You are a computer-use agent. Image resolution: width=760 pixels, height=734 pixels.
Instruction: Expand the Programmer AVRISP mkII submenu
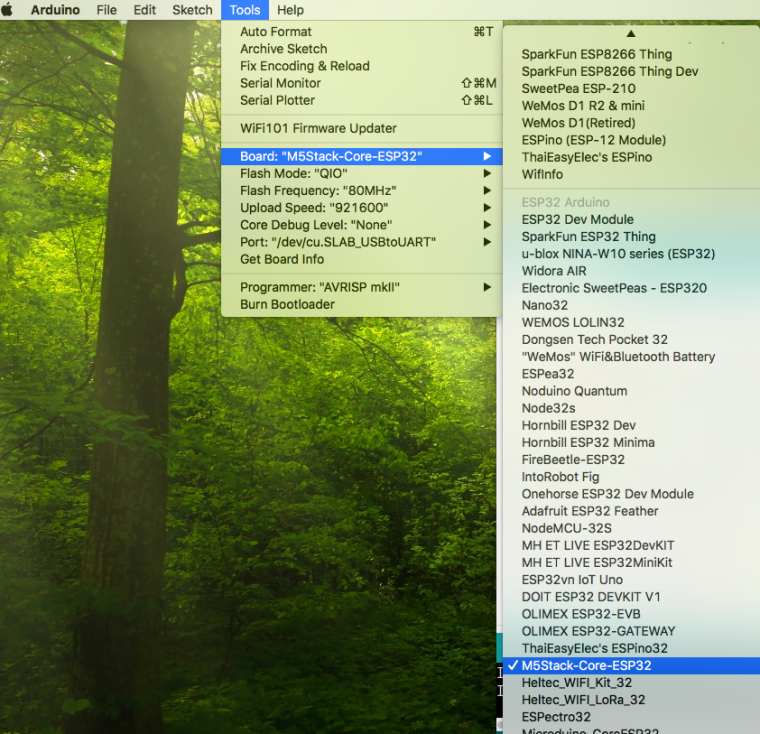point(362,287)
